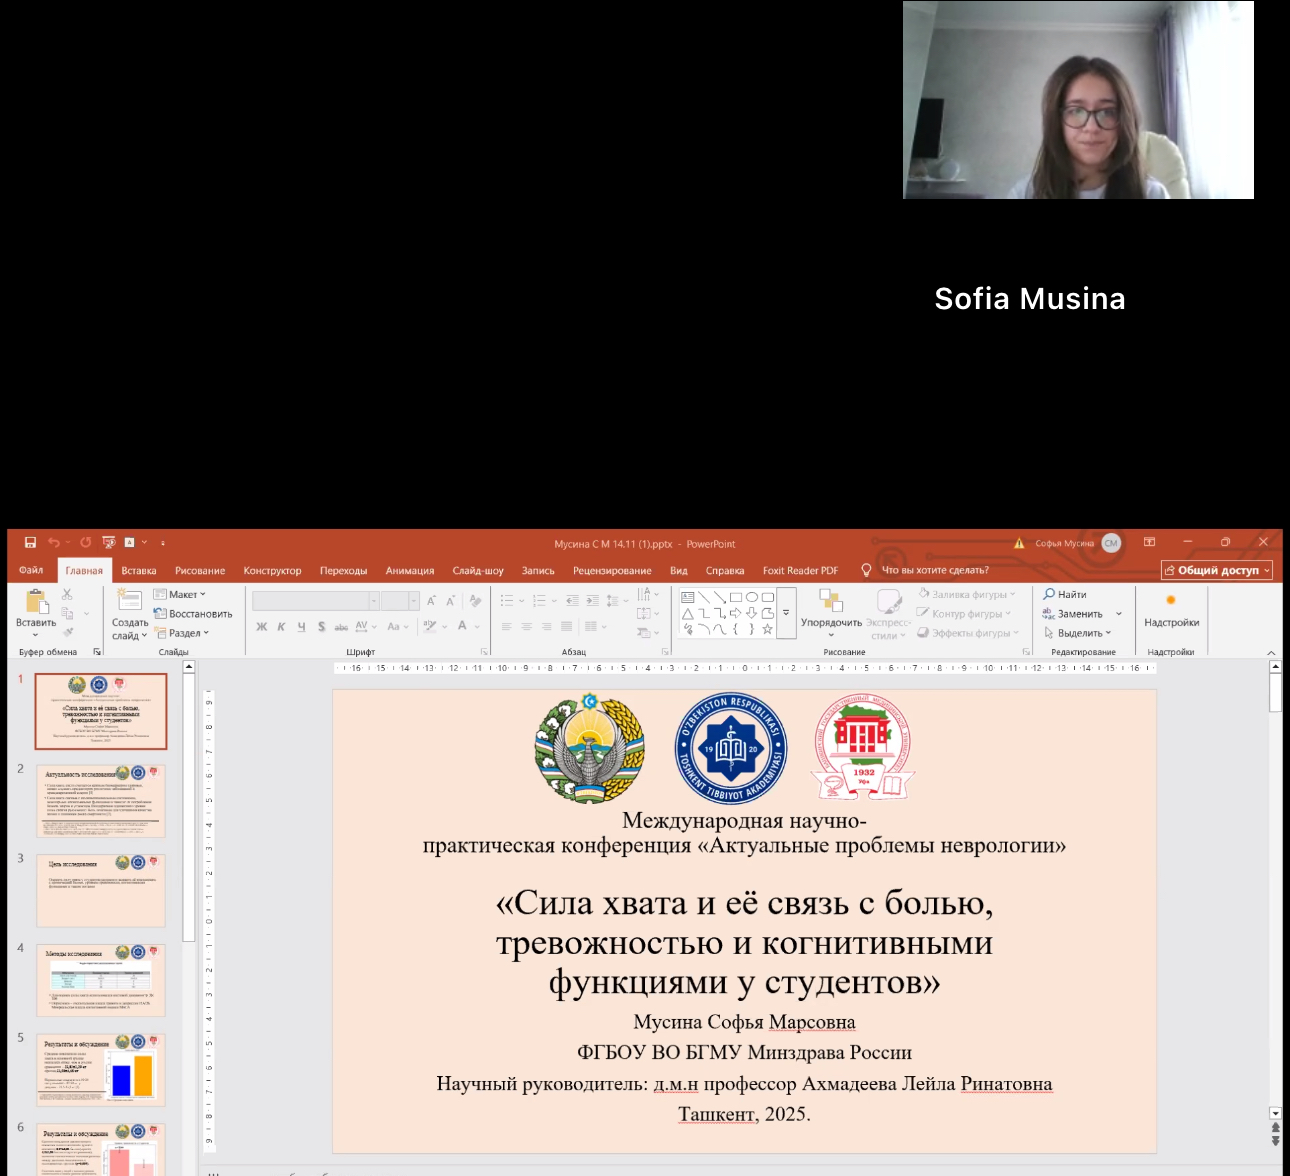Click the Add-ins (Надстройки) icon
1290x1176 pixels.
coord(1171,601)
